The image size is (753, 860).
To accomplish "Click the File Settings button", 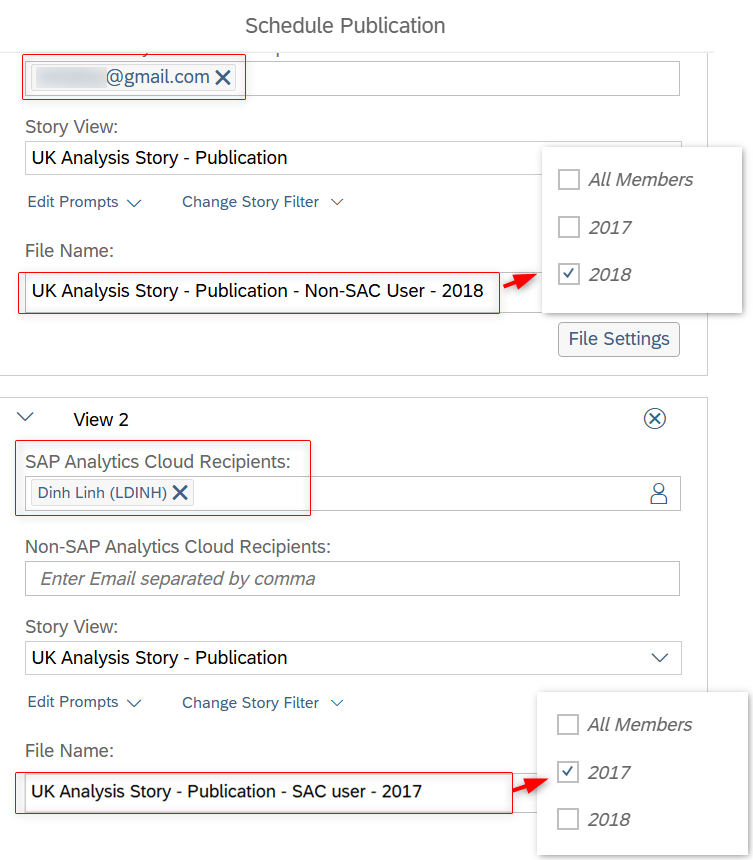I will click(619, 340).
